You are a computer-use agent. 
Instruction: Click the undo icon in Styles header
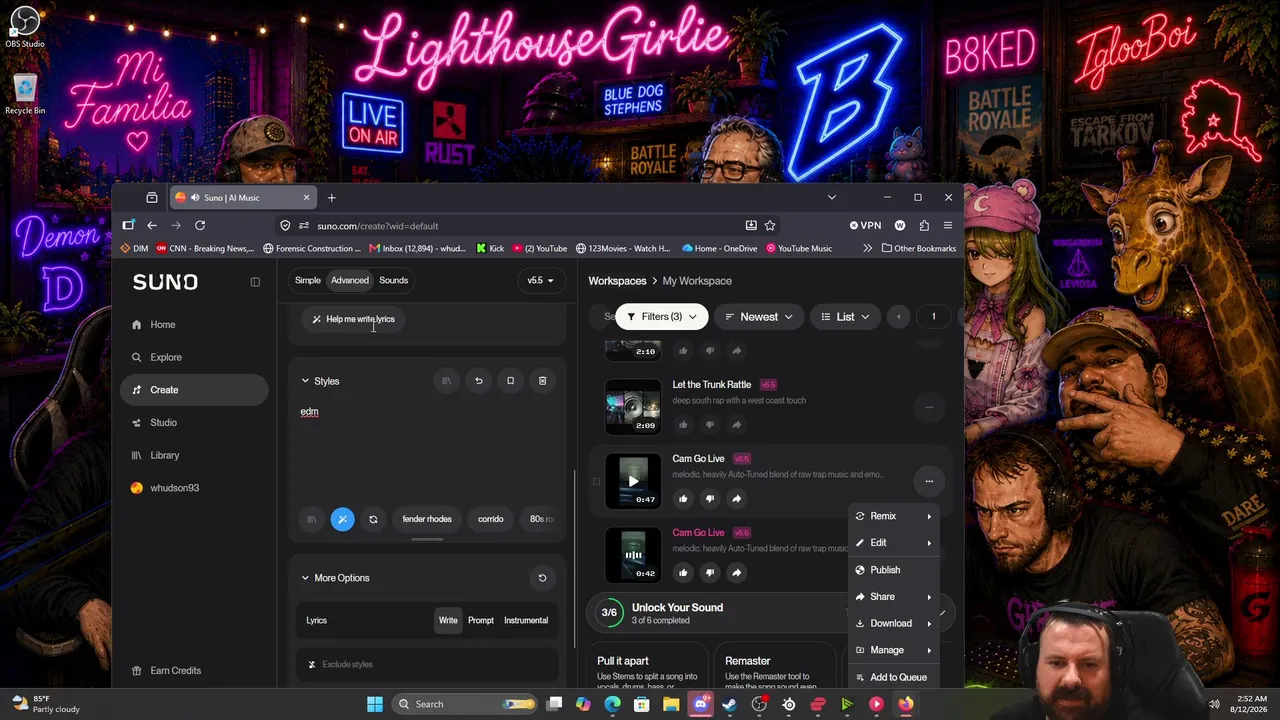tap(478, 381)
